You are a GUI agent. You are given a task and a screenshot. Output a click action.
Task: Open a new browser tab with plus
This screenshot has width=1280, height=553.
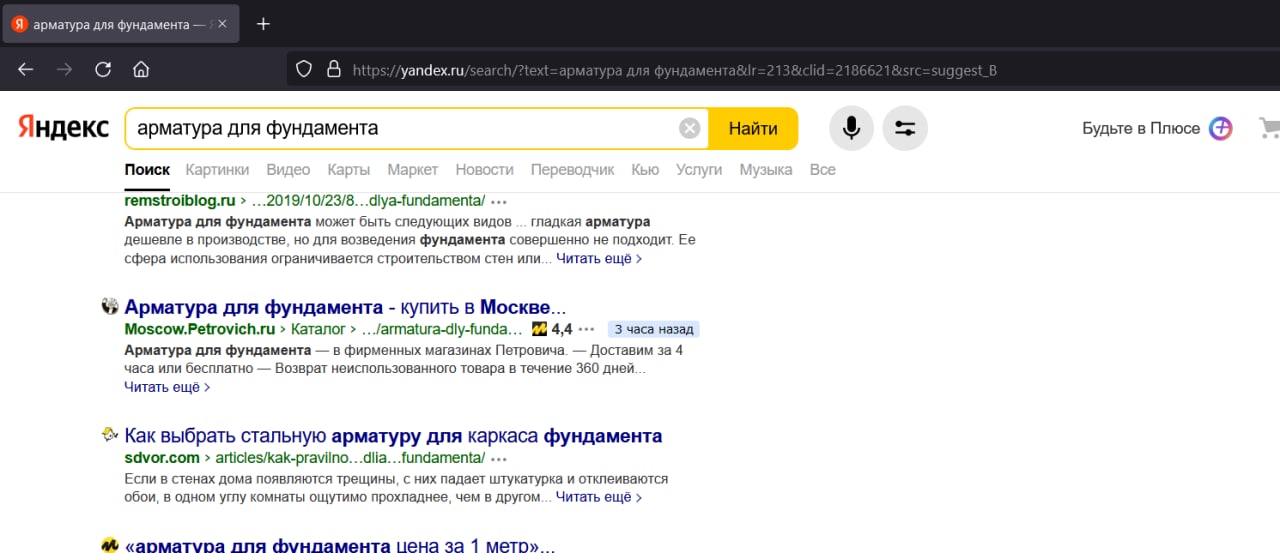click(263, 24)
